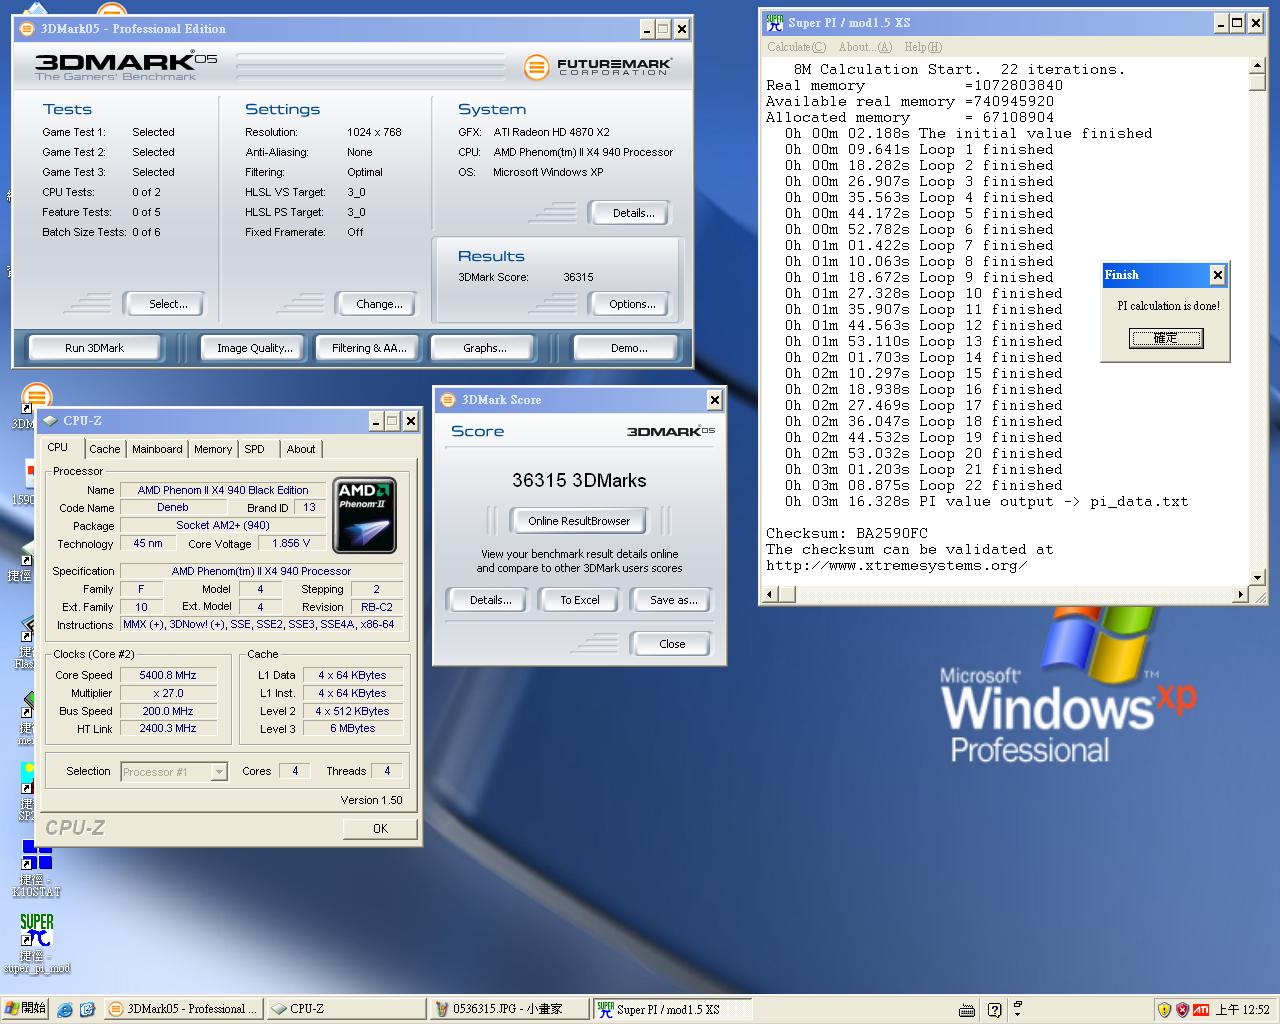Switch to CPU-Z taskbar button
This screenshot has height=1024, width=1280.
pos(345,1010)
